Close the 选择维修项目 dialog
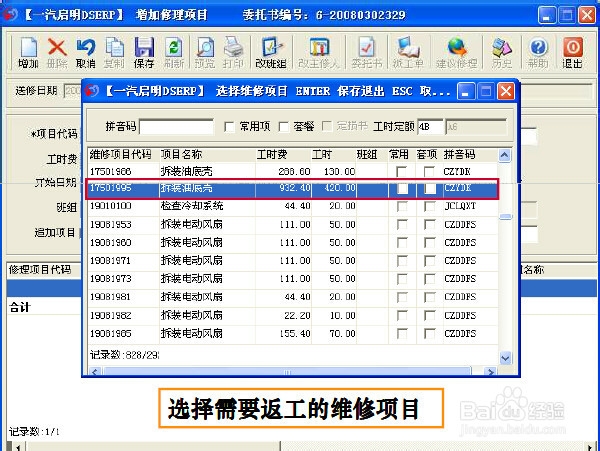600x451 pixels. pyautogui.click(x=505, y=91)
